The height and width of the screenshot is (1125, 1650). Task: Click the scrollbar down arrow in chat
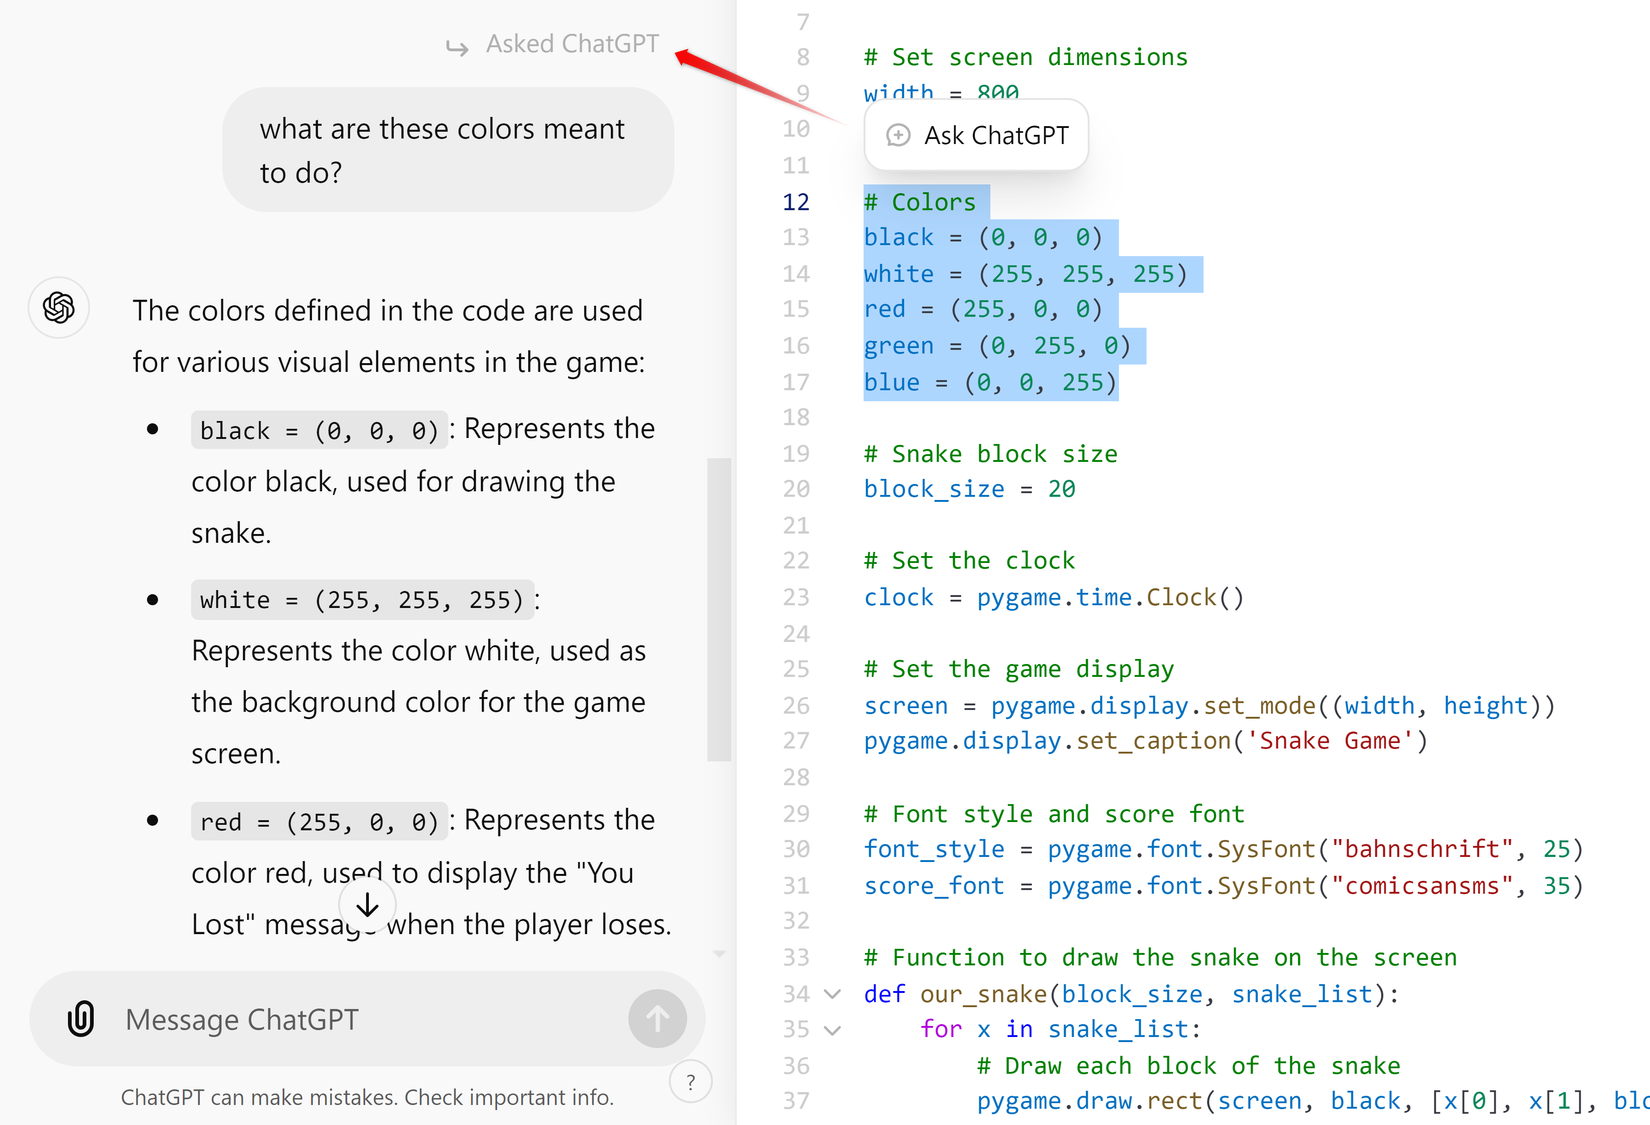tap(719, 954)
